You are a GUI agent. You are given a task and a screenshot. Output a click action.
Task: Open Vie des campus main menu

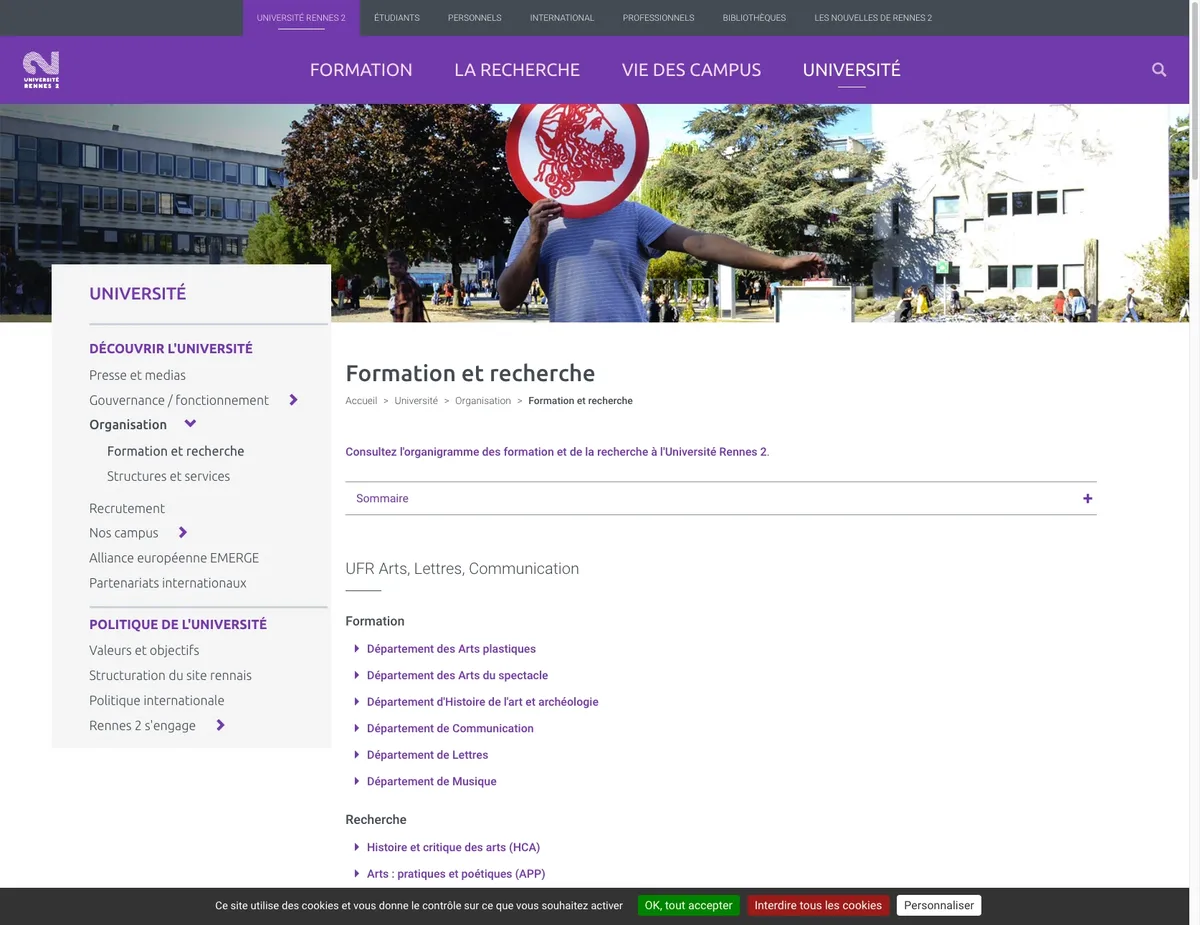coord(691,70)
